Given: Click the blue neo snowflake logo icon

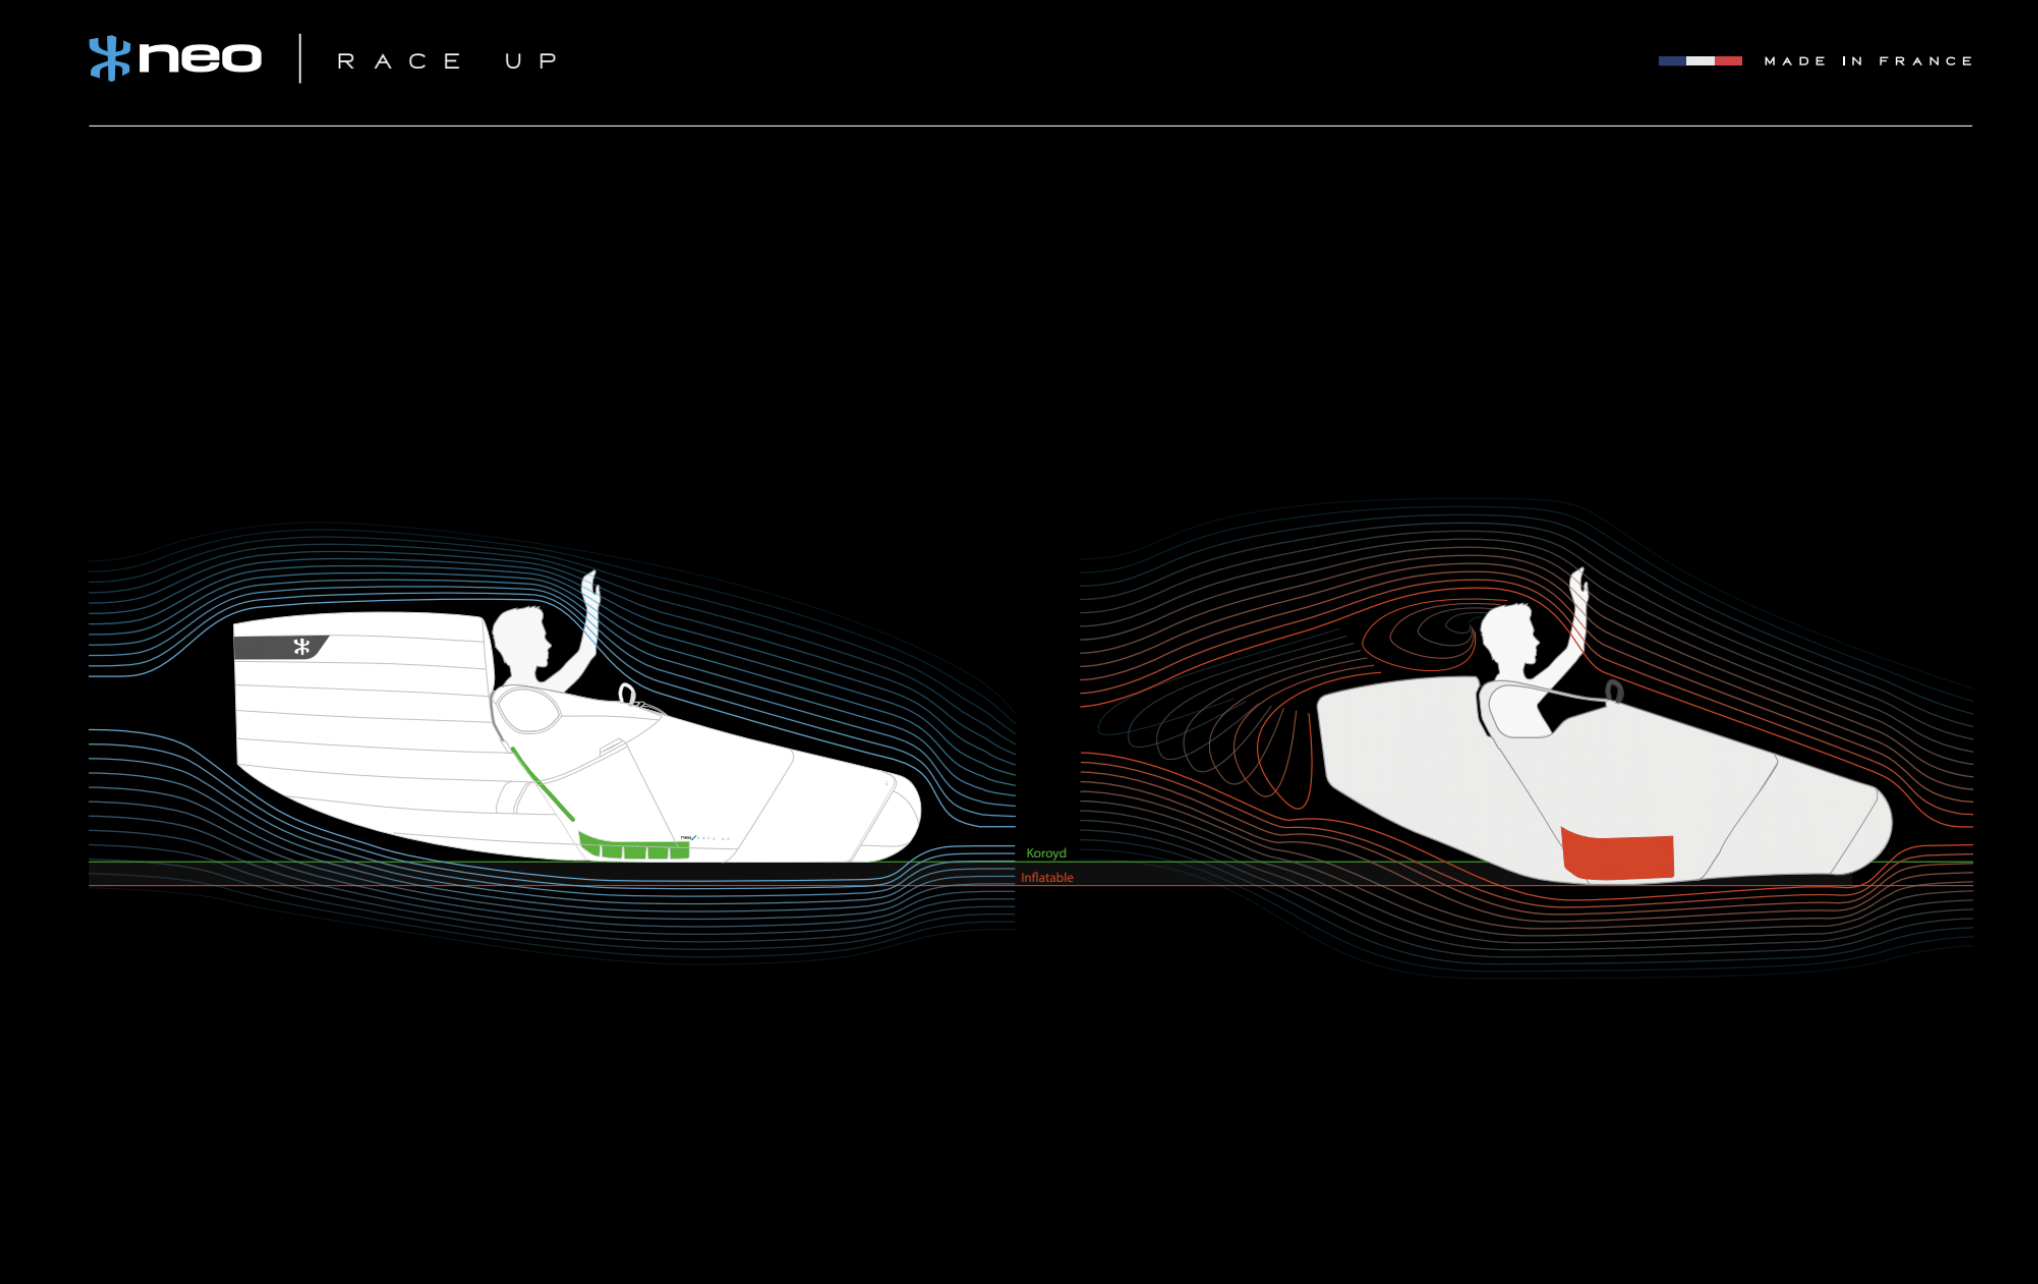Looking at the screenshot, I should [110, 58].
